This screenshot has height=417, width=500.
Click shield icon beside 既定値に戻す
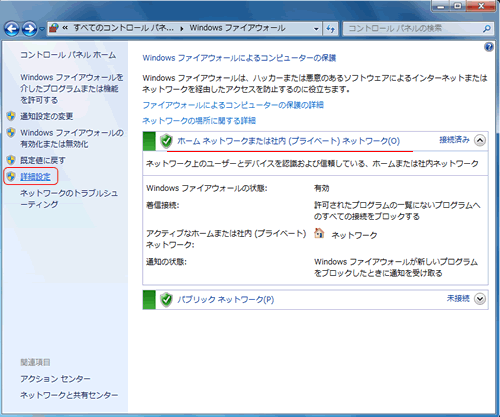(x=11, y=160)
